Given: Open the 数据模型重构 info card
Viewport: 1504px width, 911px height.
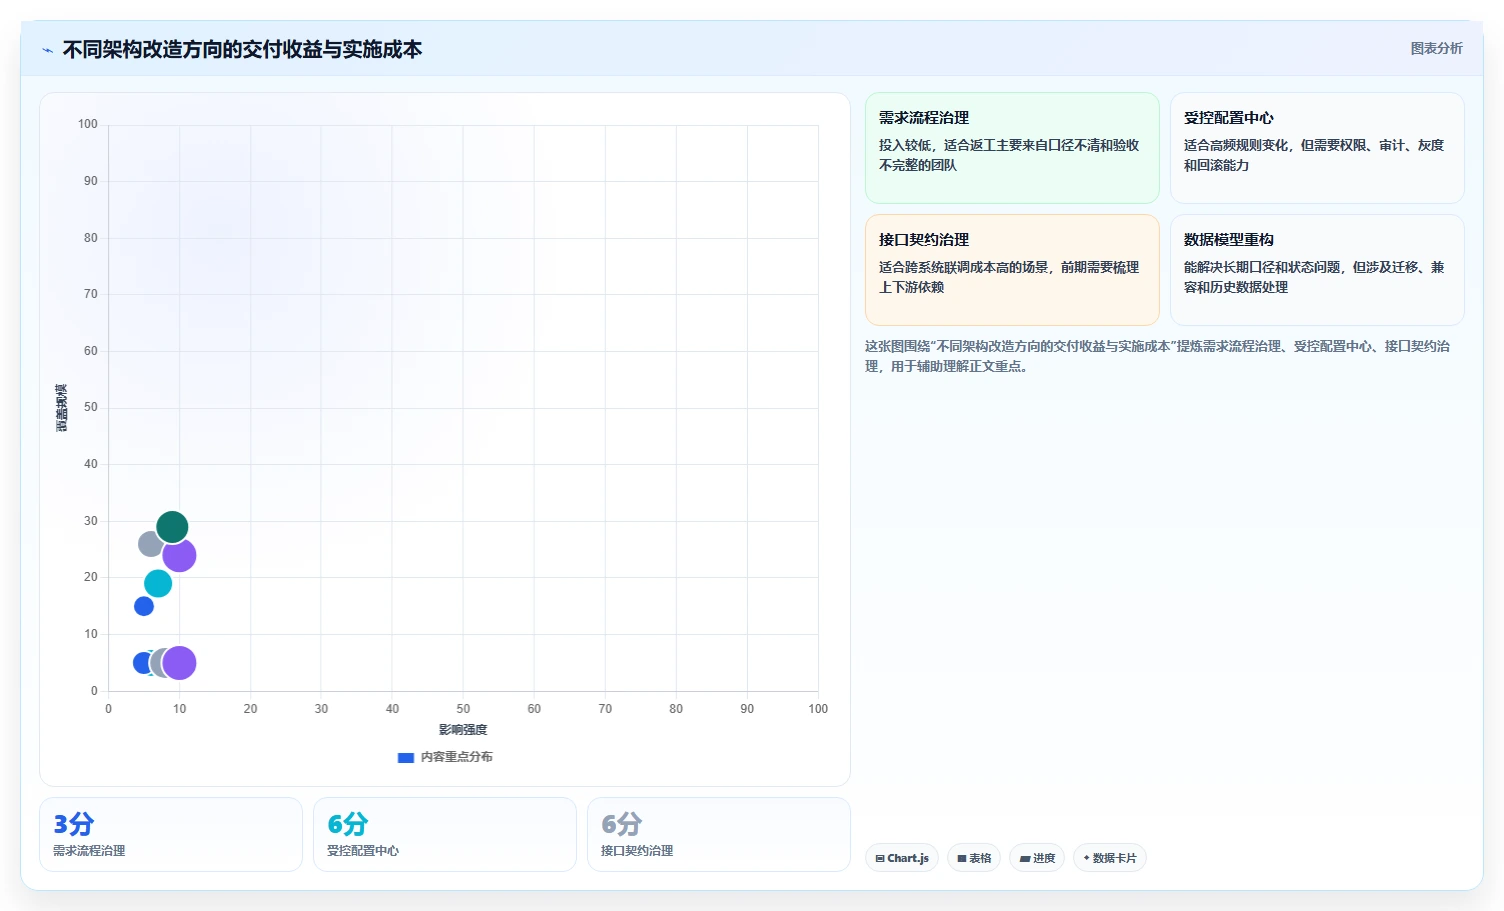Looking at the screenshot, I should click(x=1317, y=270).
